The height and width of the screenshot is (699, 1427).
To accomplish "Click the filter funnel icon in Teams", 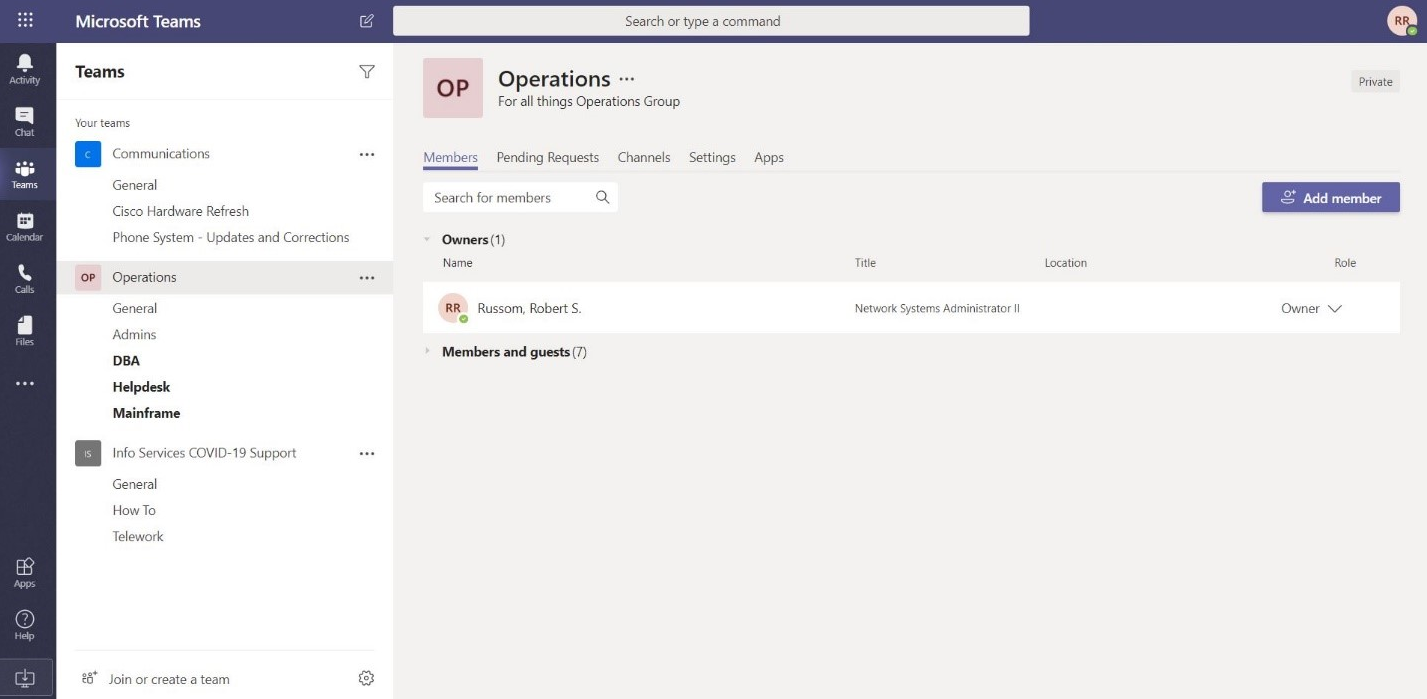I will pos(367,71).
